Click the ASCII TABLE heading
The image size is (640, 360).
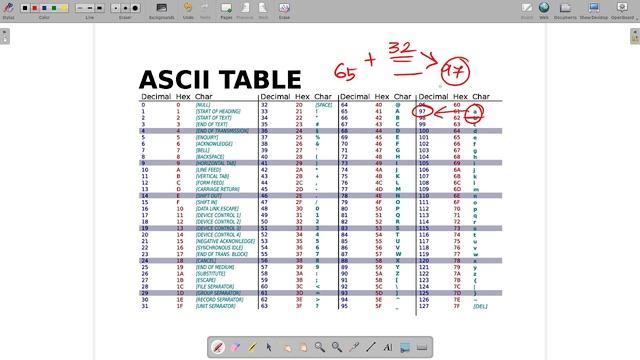click(220, 80)
